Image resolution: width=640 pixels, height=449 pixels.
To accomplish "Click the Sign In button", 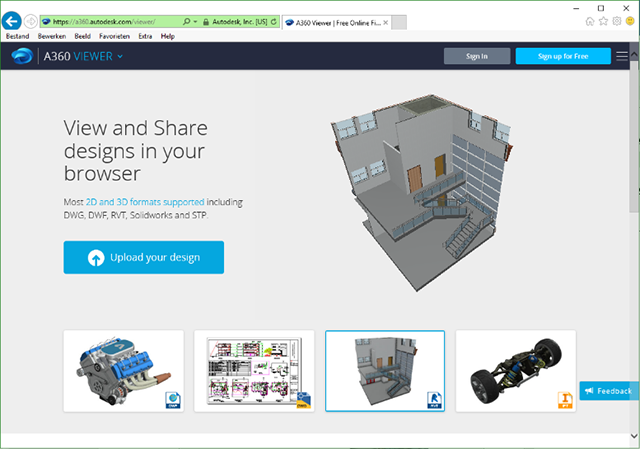I will pyautogui.click(x=477, y=56).
